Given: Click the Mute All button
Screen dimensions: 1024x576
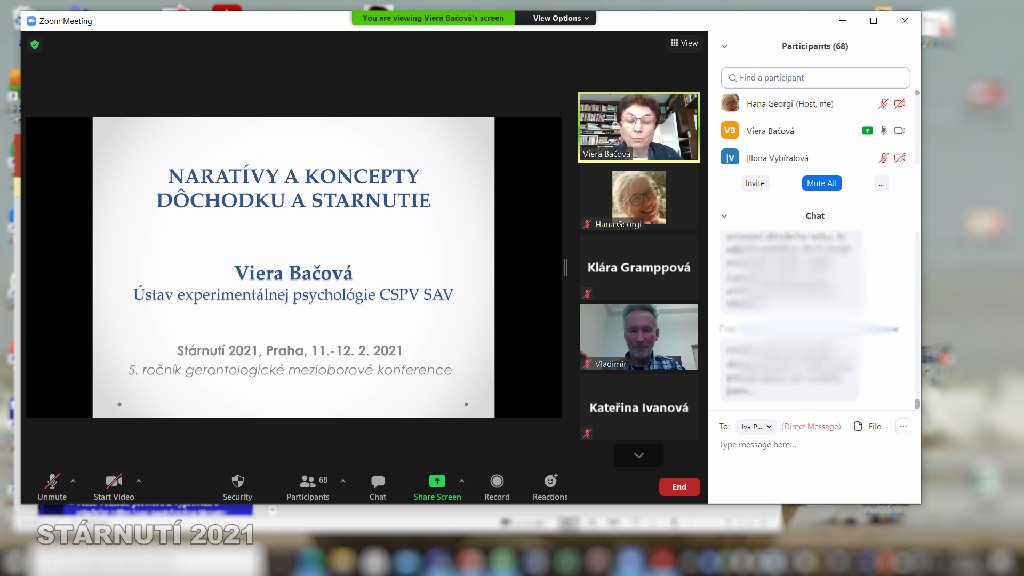Looking at the screenshot, I should coord(821,183).
